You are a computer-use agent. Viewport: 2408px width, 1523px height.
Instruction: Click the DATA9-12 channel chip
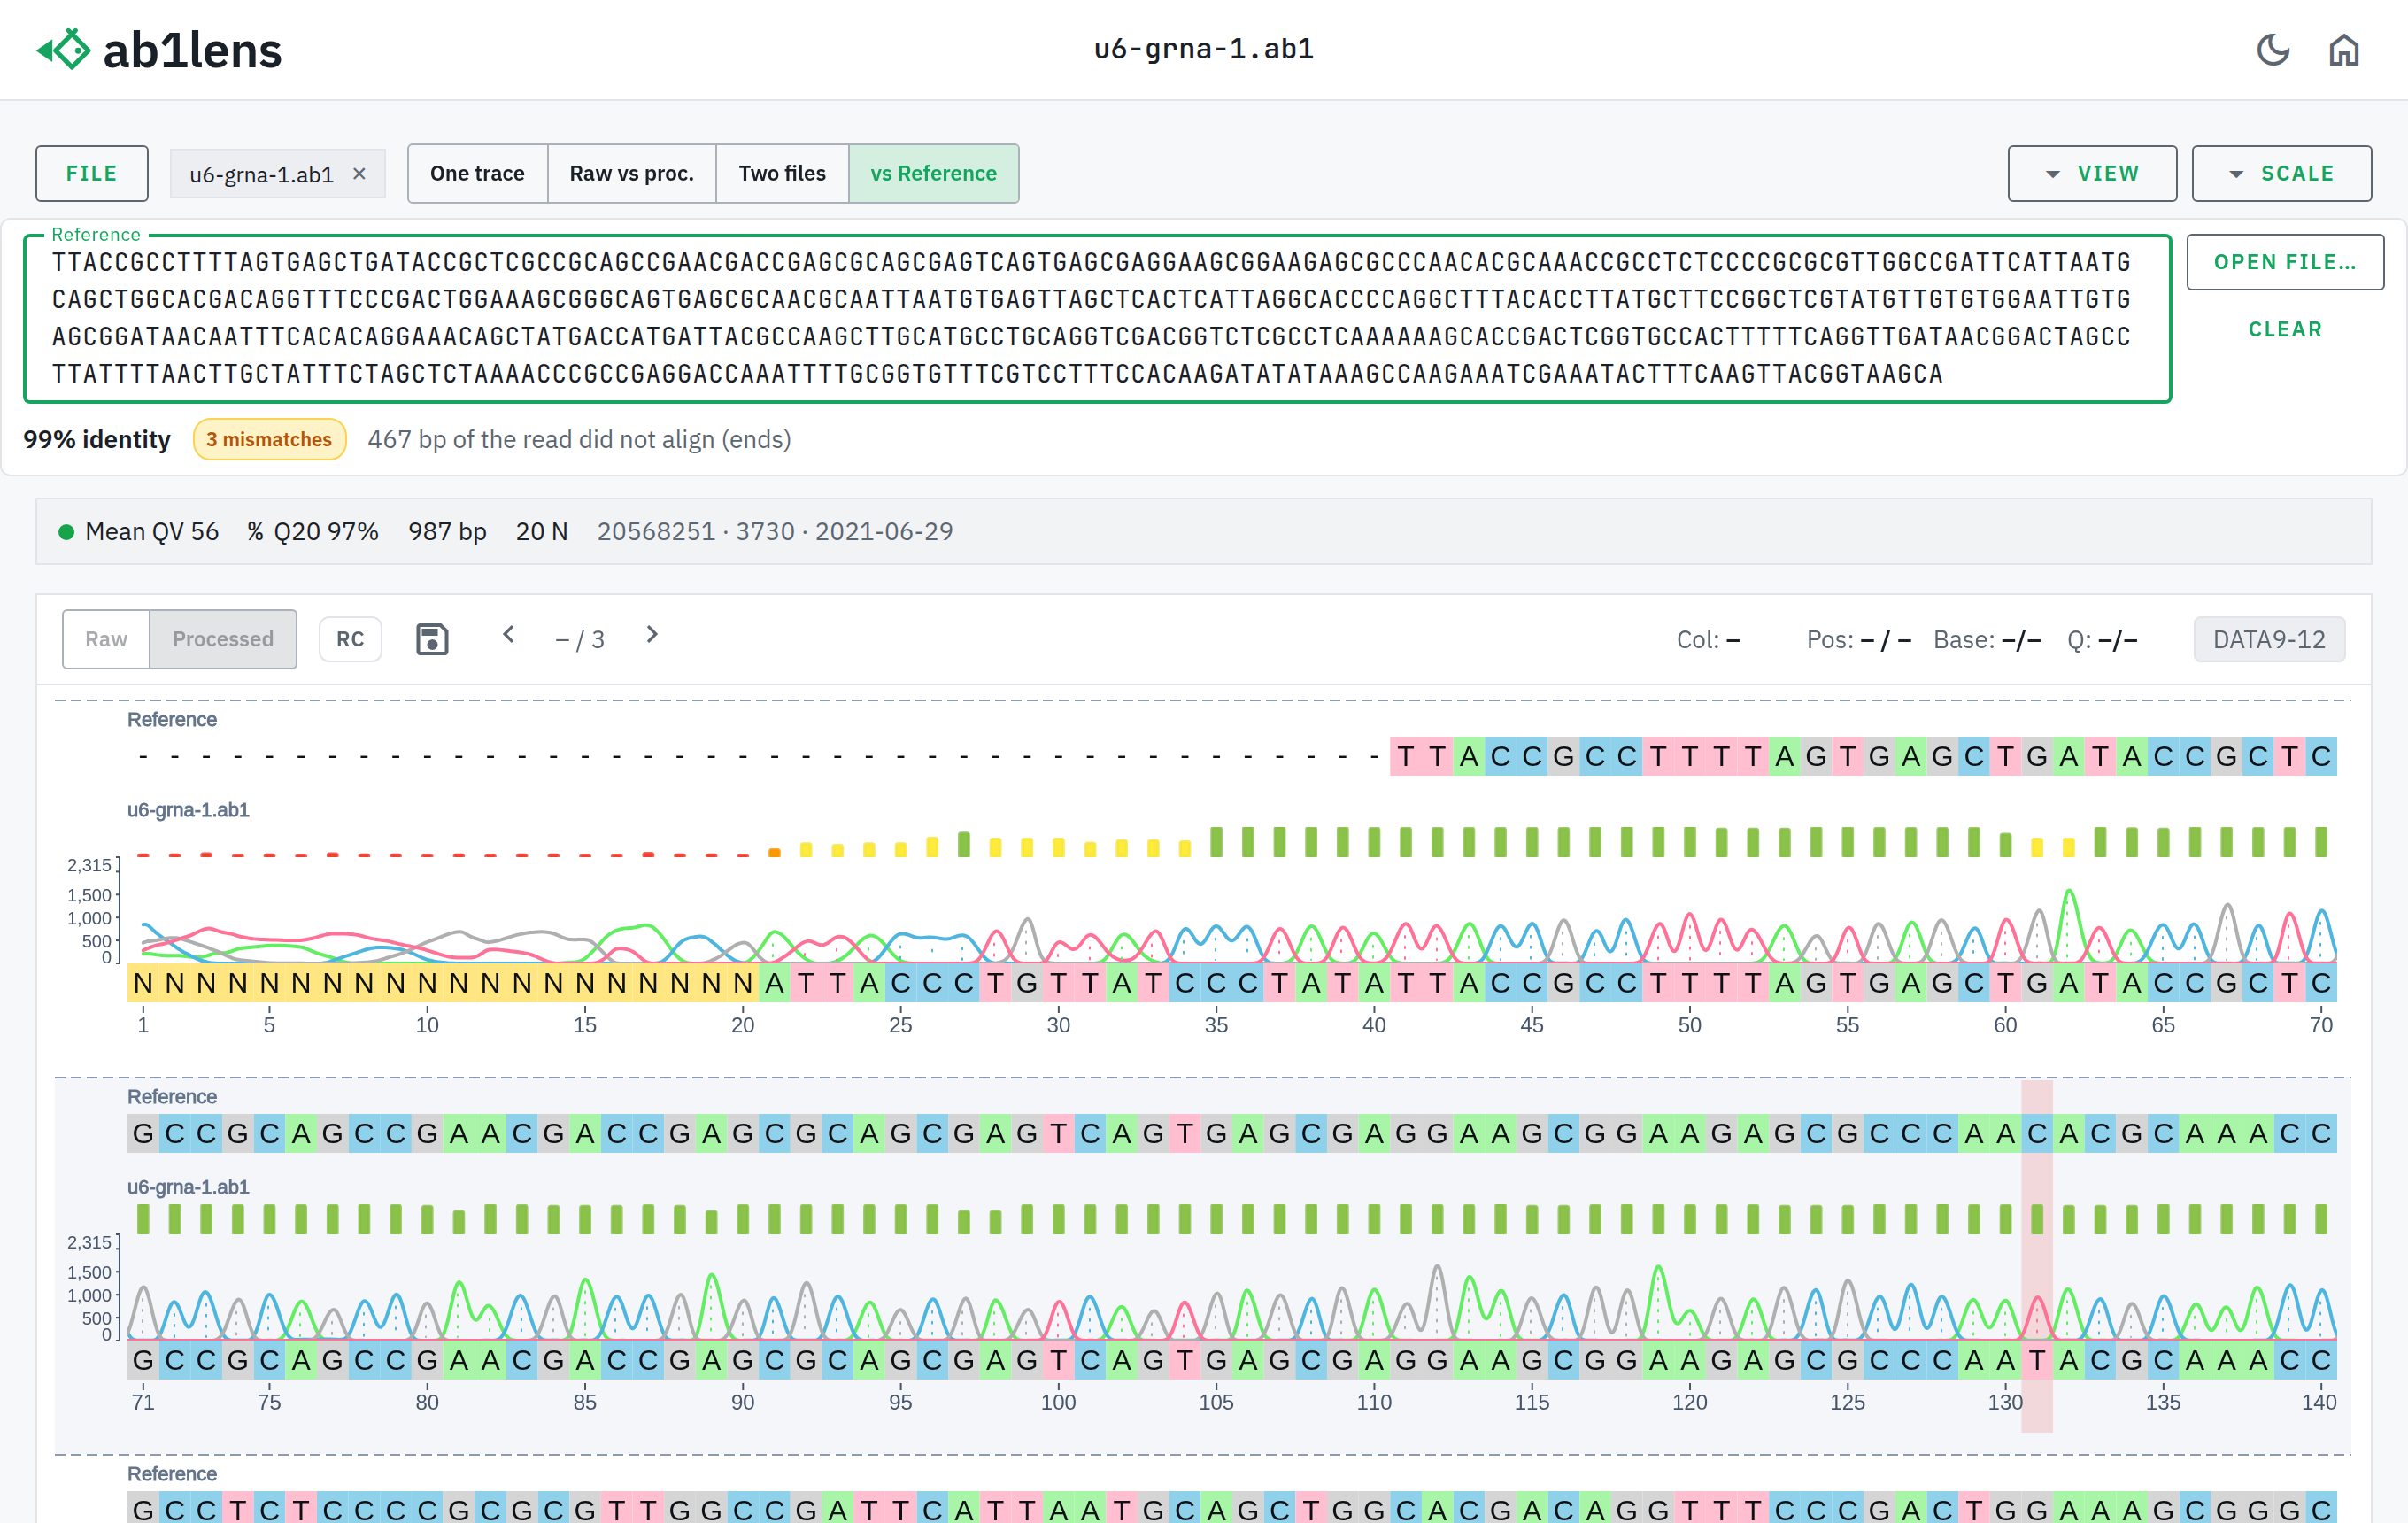[2269, 639]
